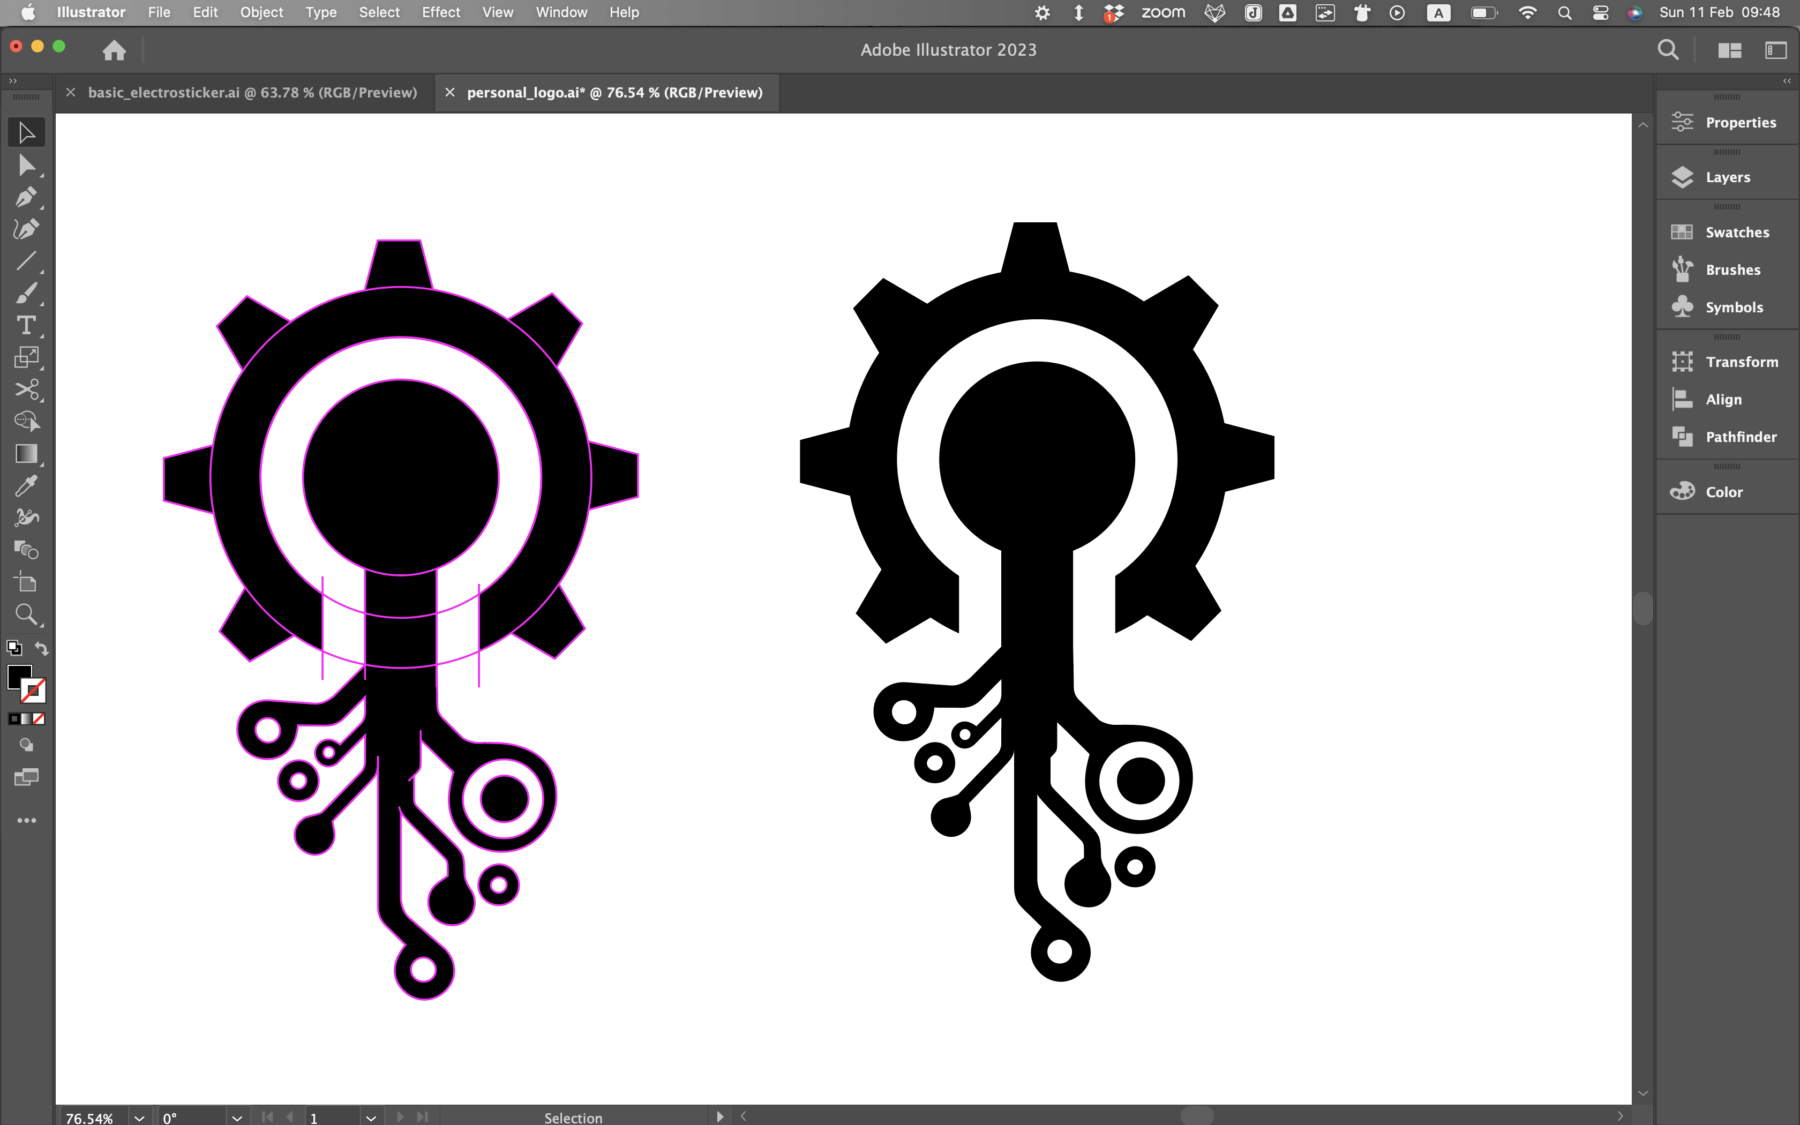Select the Scale tool

click(26, 357)
